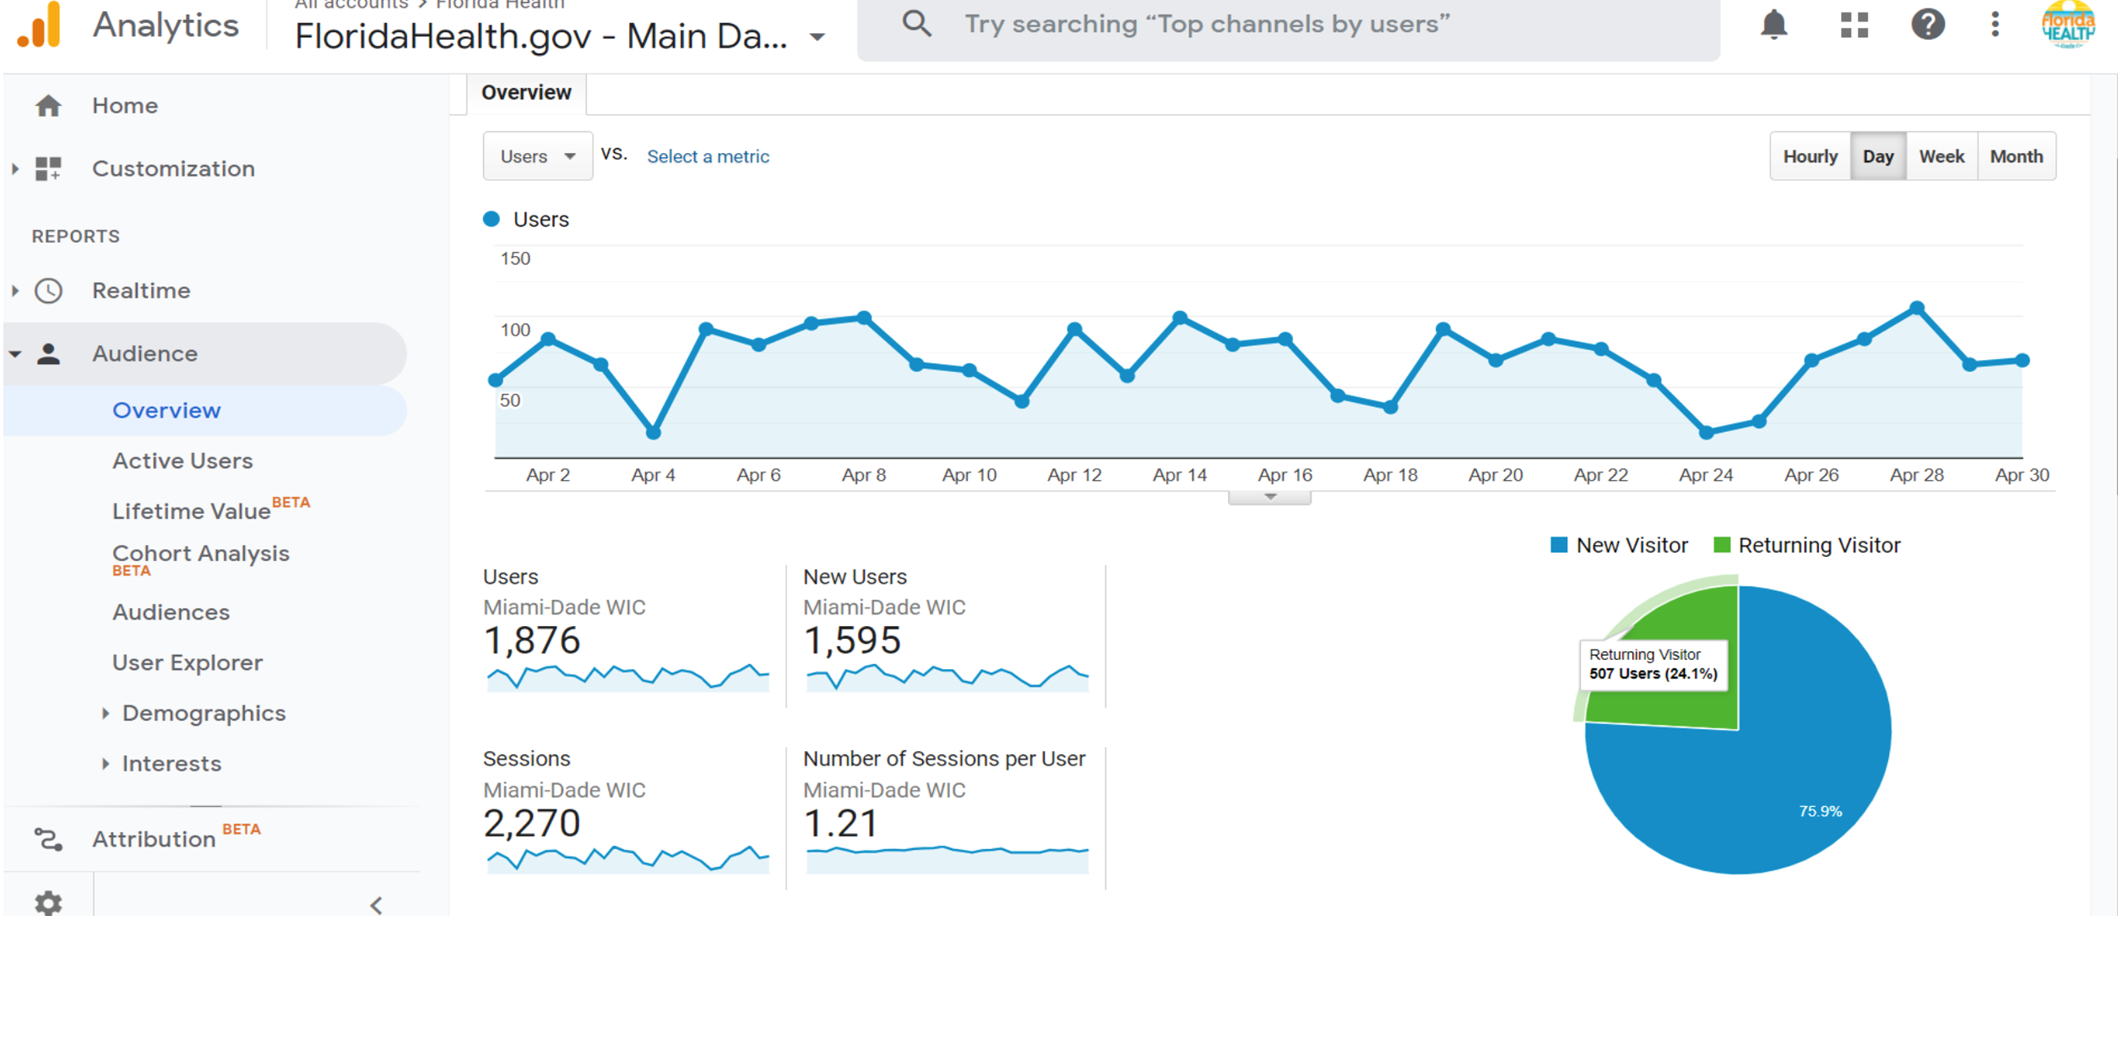The width and height of the screenshot is (2118, 1052).
Task: Open the Google apps grid
Action: [1854, 25]
